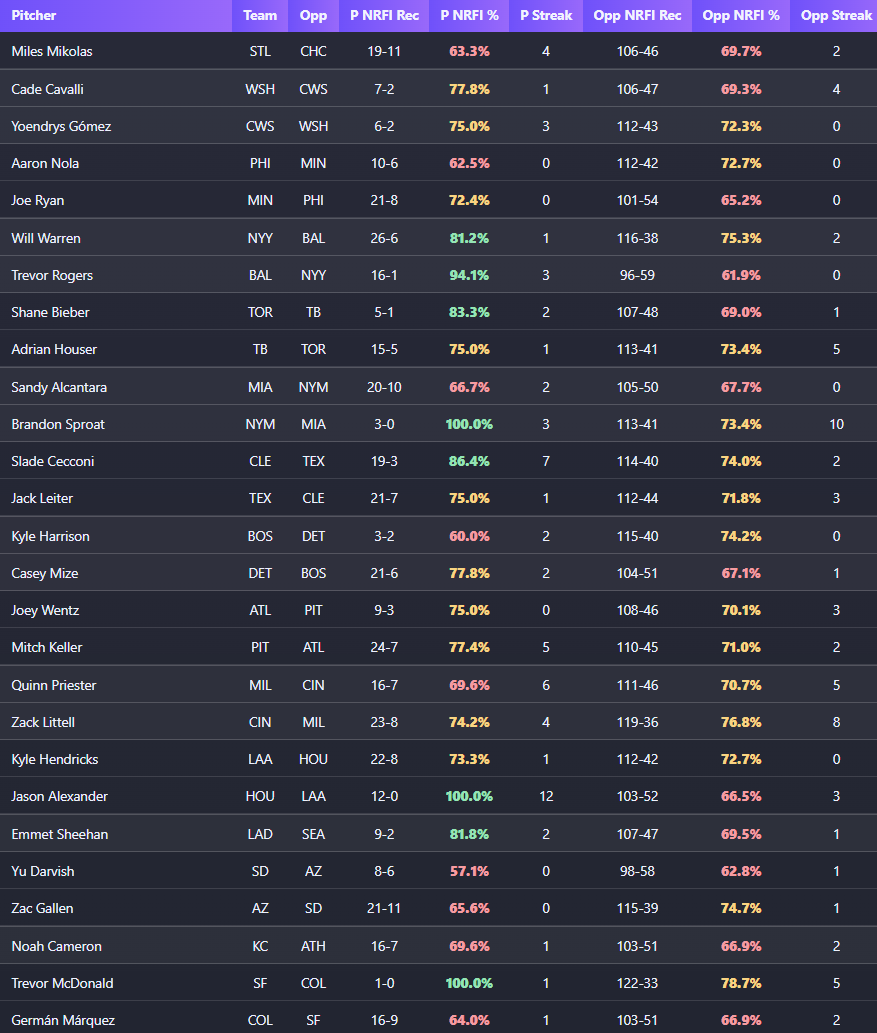Click Germán Márquez's 64.0% NRFI value

(469, 1020)
